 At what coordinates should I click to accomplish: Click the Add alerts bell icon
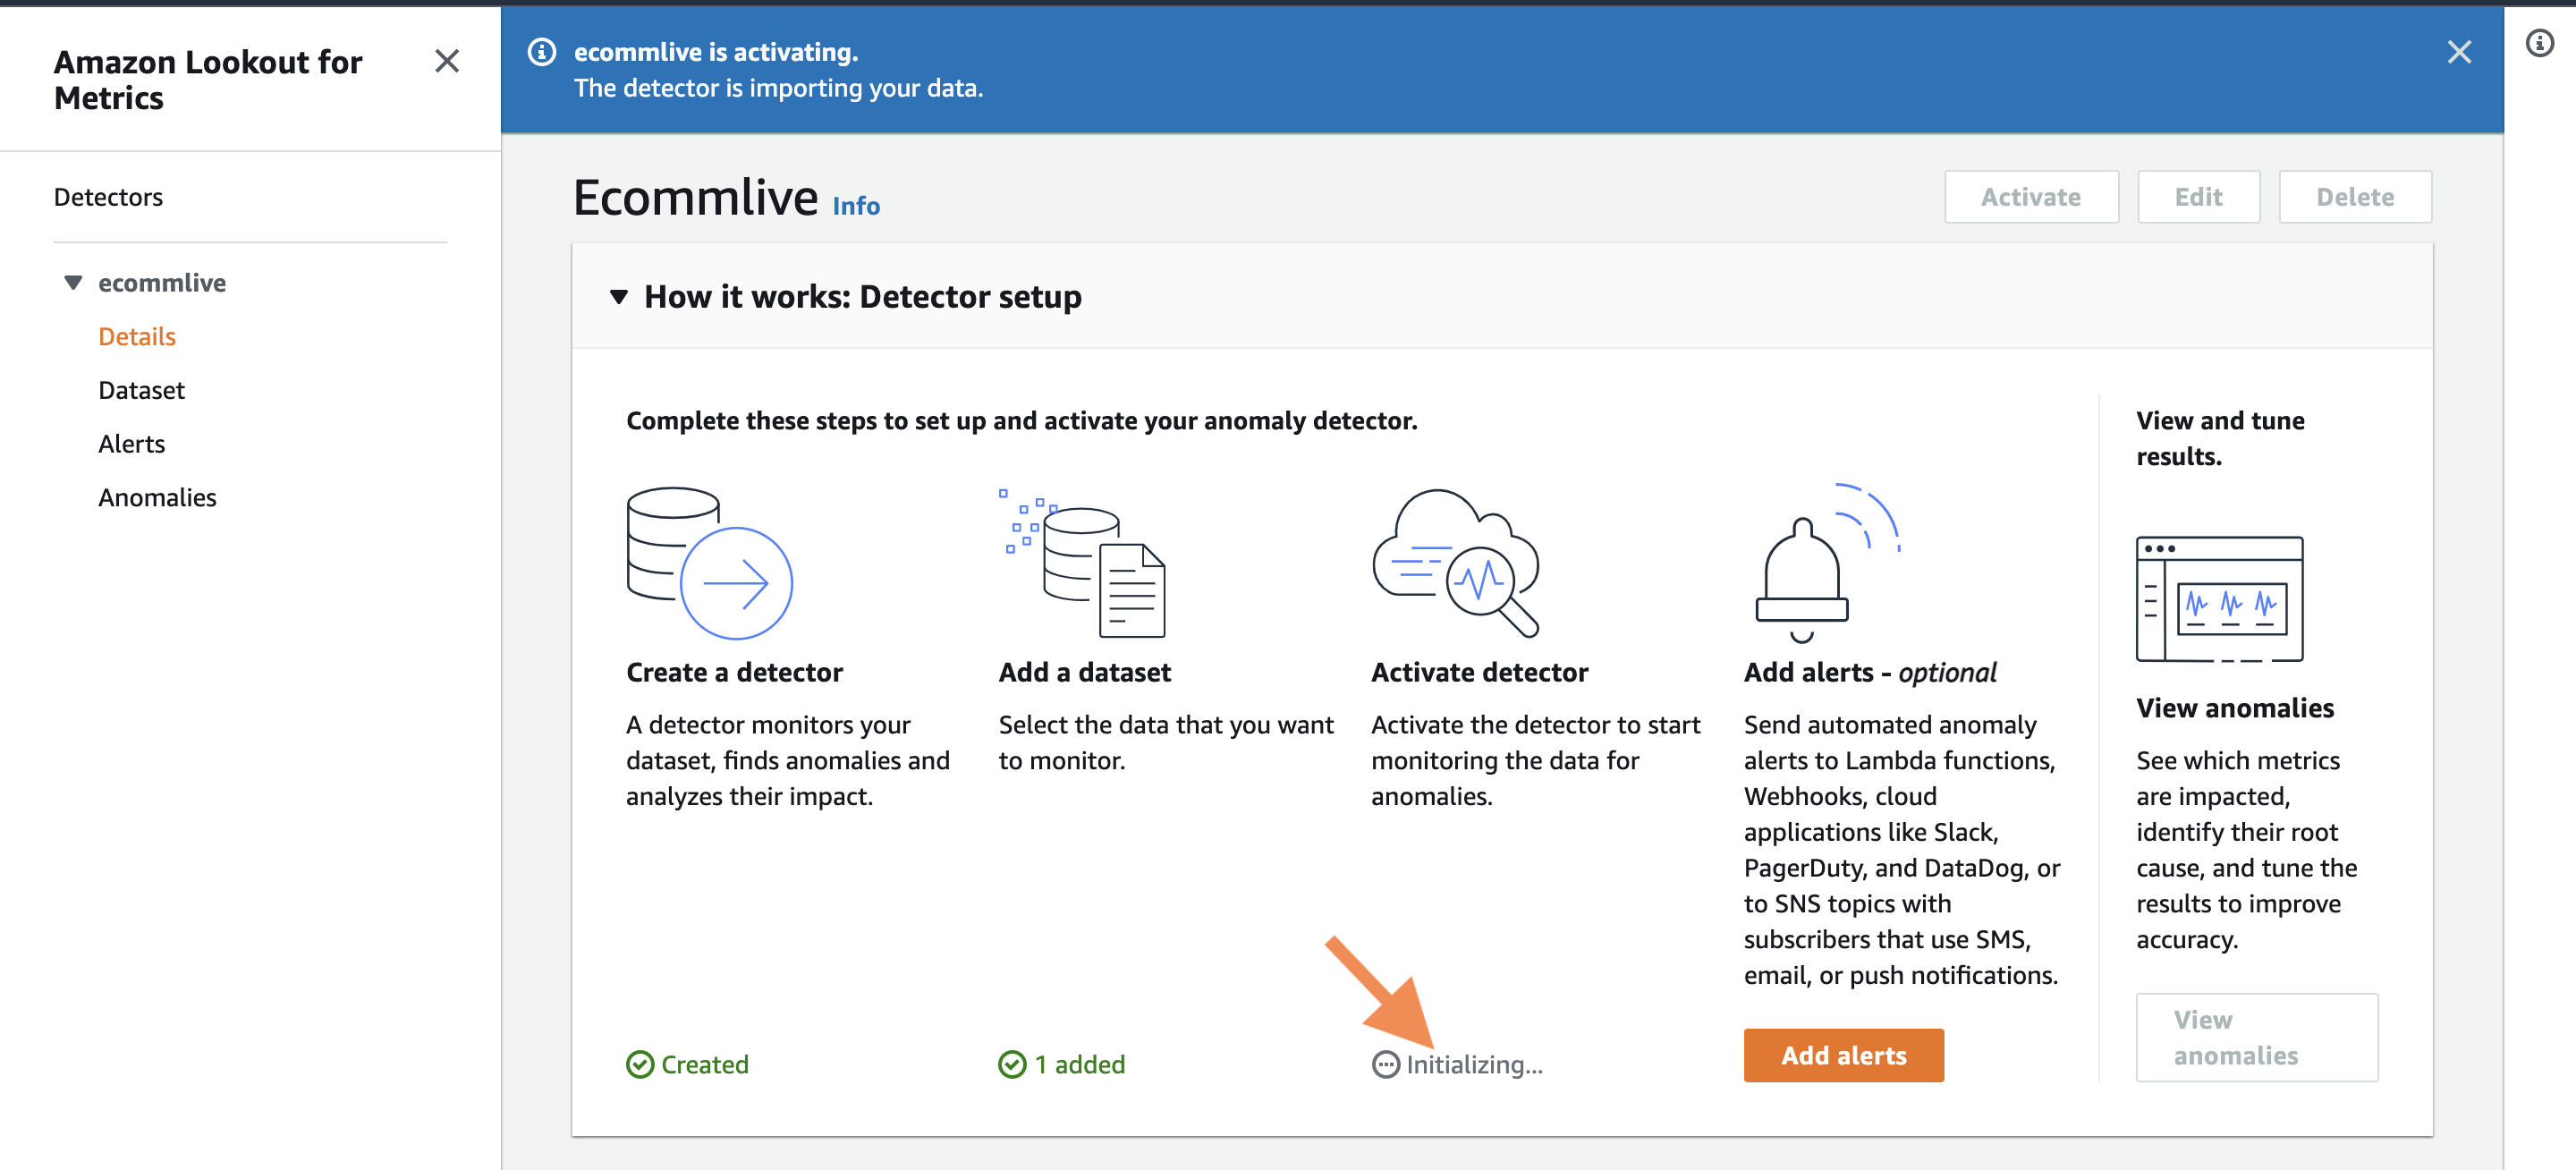click(1827, 563)
